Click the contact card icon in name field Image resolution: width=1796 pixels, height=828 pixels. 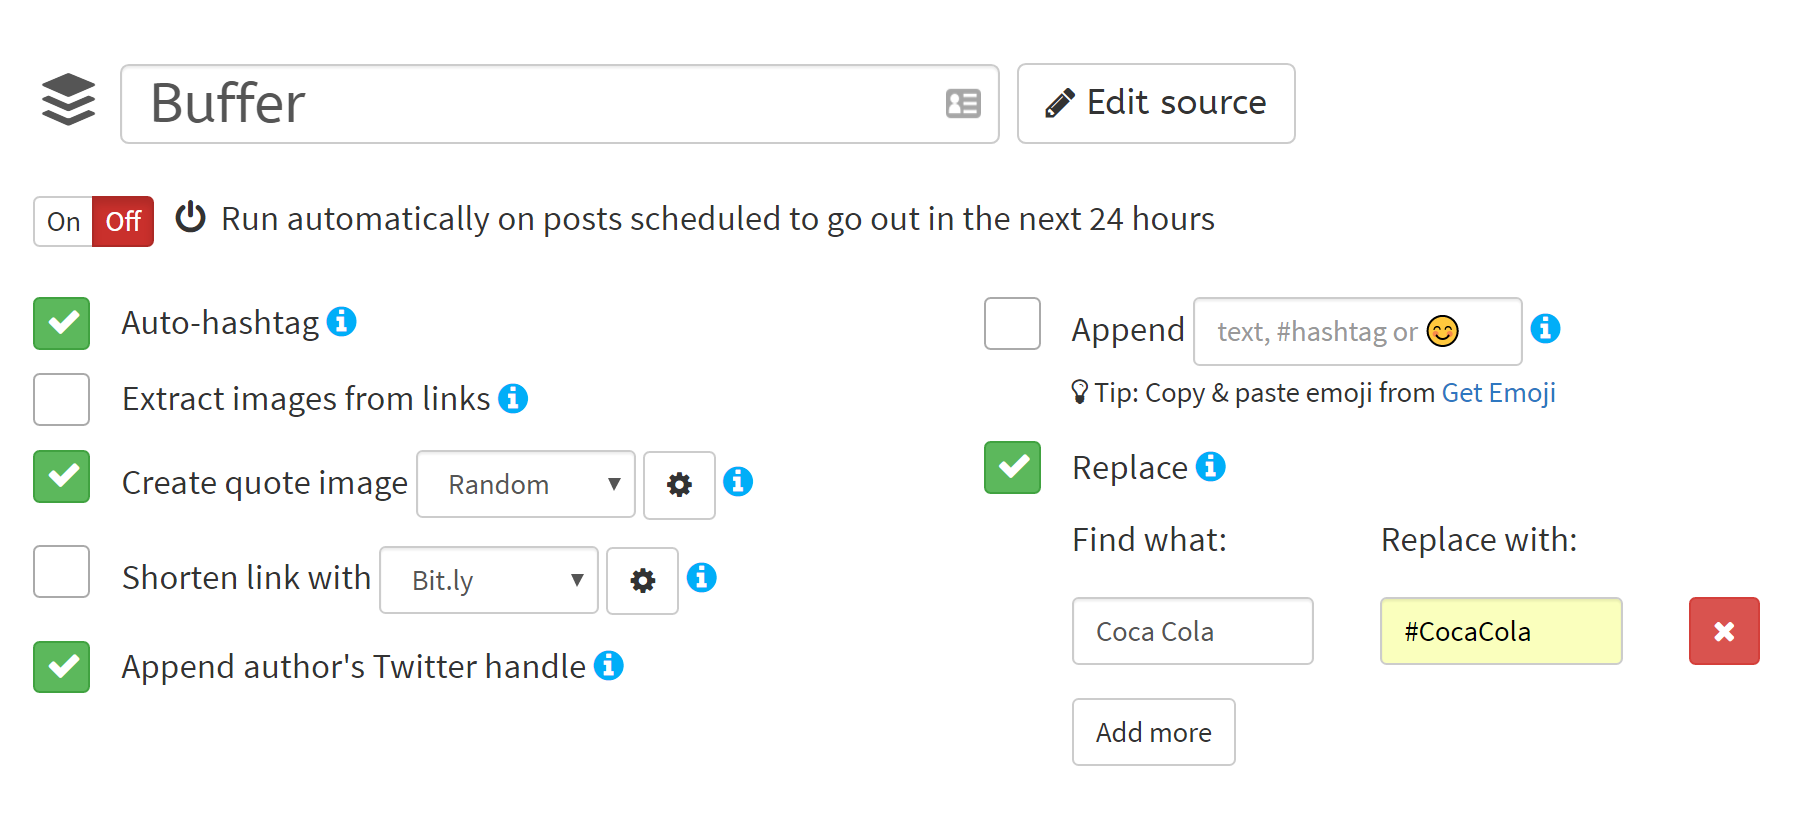coord(963,103)
